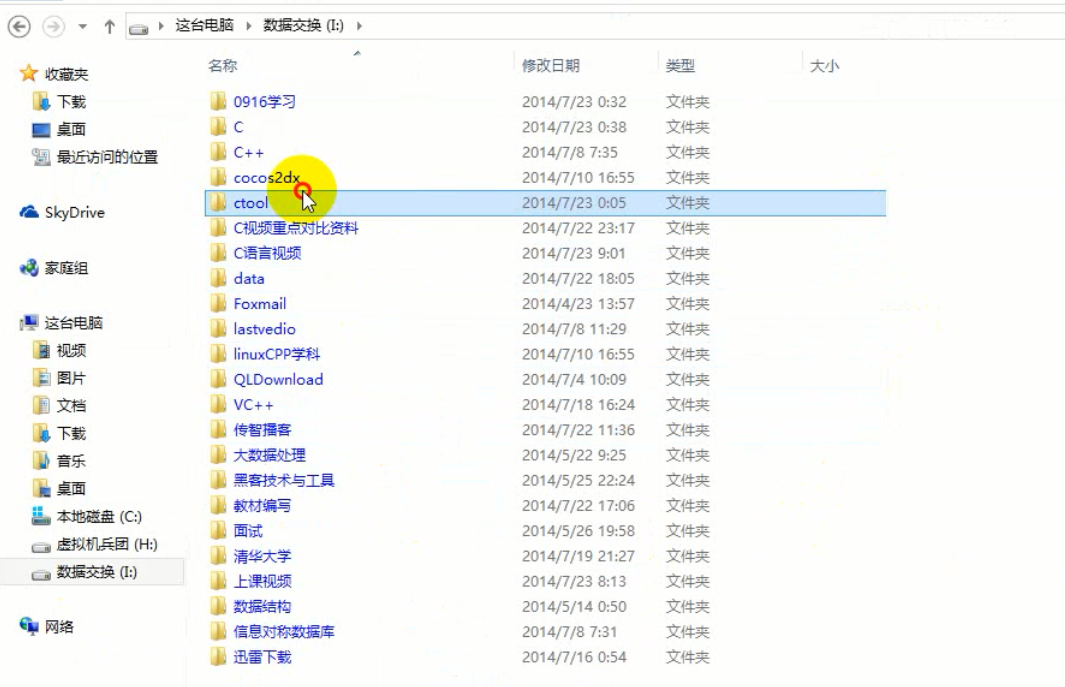This screenshot has height=687, width=1065.
Task: Select 数据交换 (I:) drive in sidebar
Action: [96, 572]
